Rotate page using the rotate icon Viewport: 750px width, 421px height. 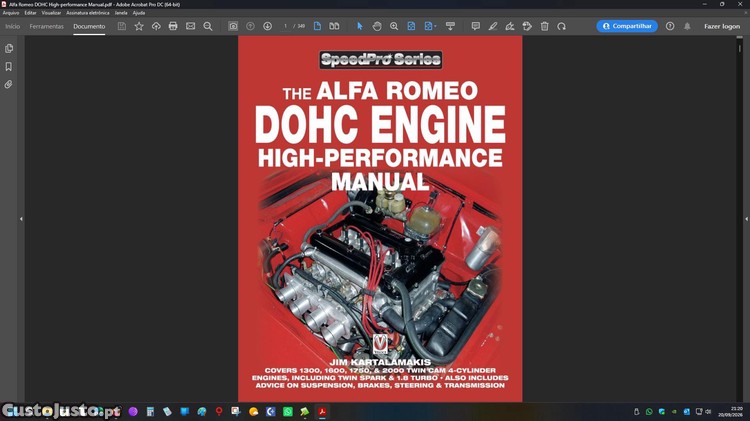562,26
